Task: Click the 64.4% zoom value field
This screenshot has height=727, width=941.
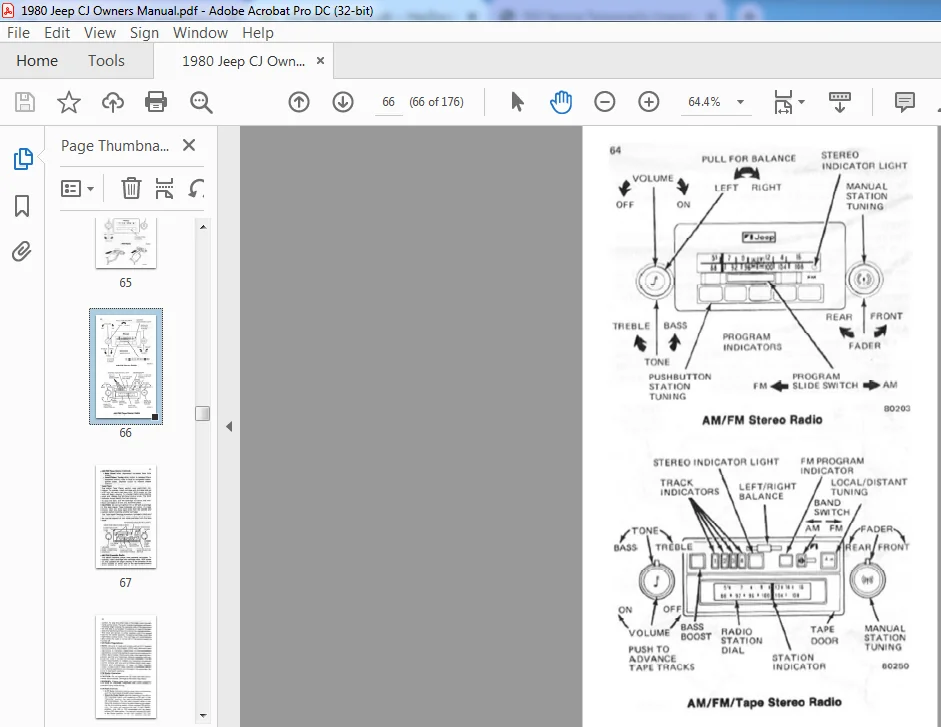Action: pos(704,102)
